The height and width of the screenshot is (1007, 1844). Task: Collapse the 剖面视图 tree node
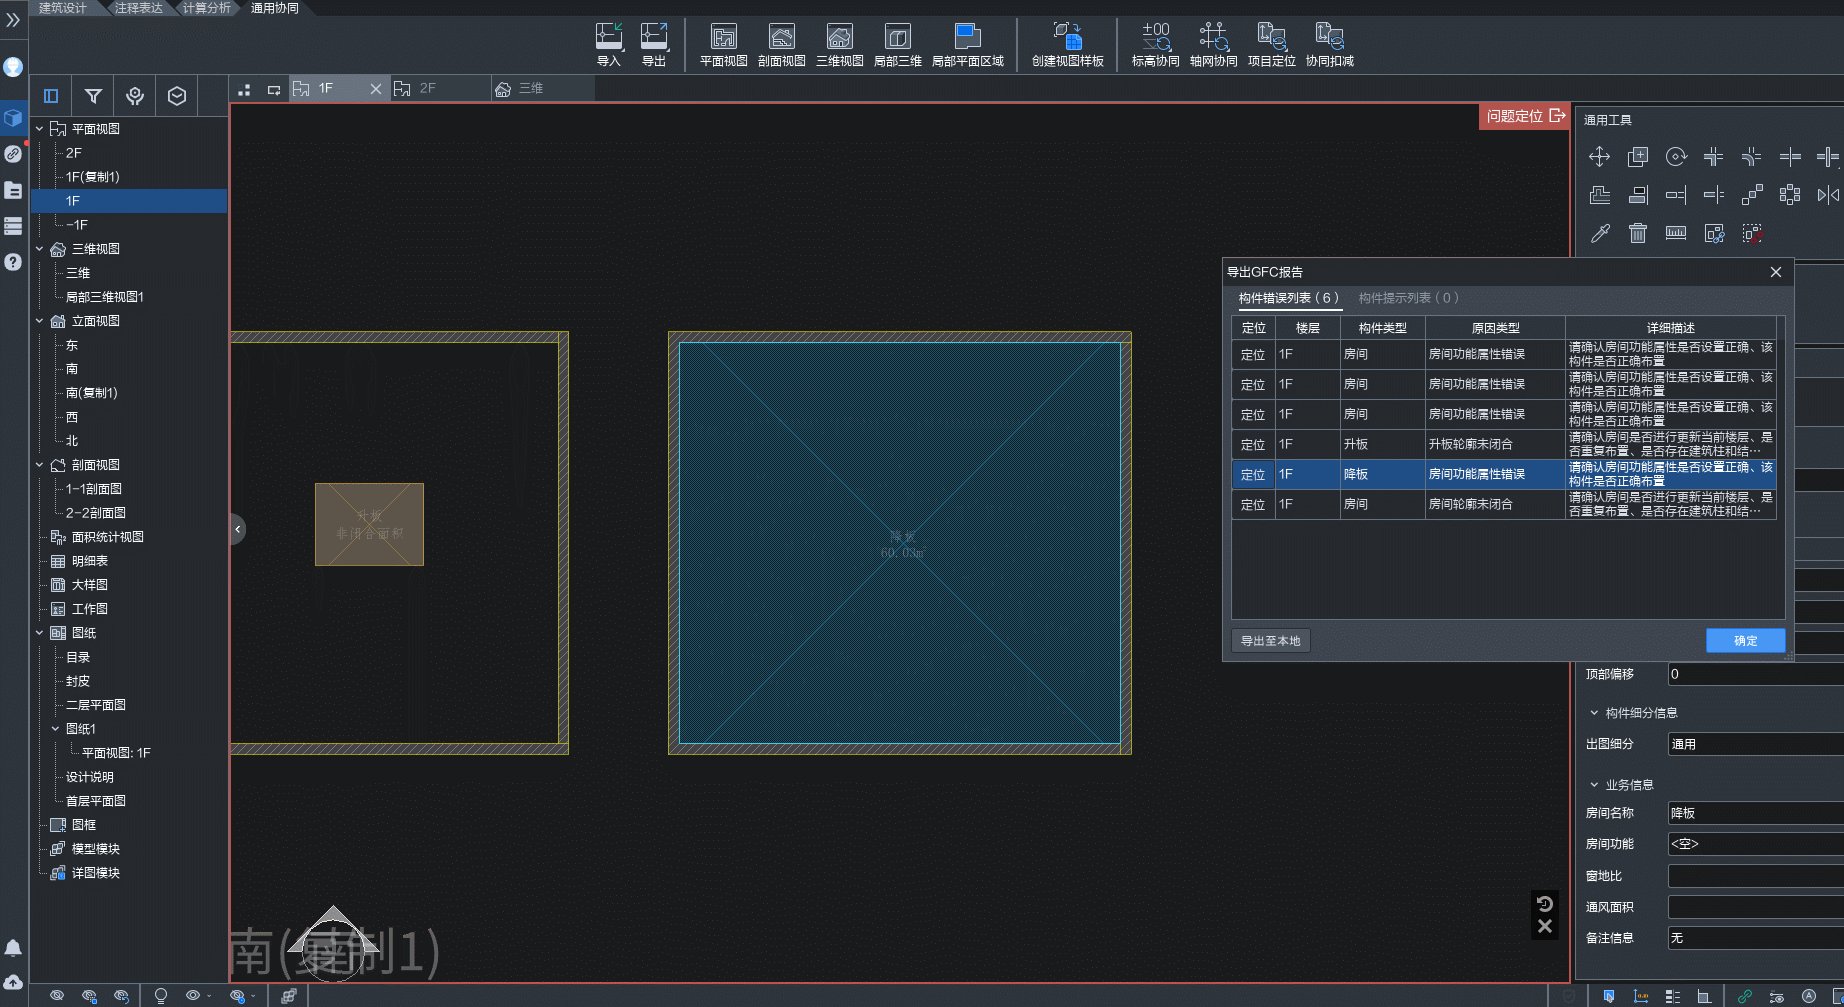pyautogui.click(x=40, y=465)
